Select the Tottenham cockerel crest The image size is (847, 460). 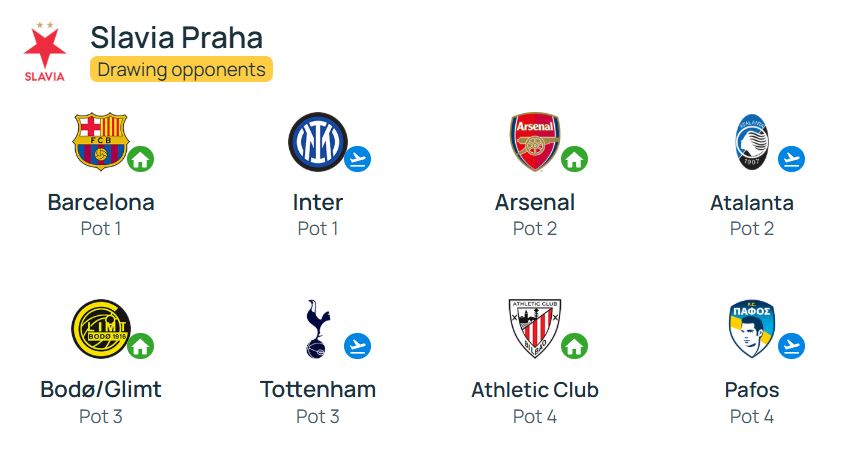318,329
